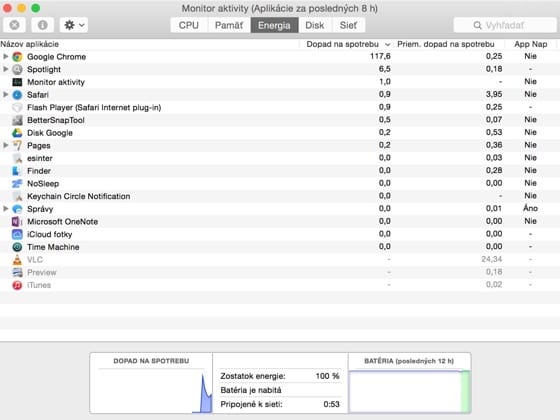Image resolution: width=560 pixels, height=420 pixels.
Task: Click the quit process toolbar button
Action: (x=14, y=25)
